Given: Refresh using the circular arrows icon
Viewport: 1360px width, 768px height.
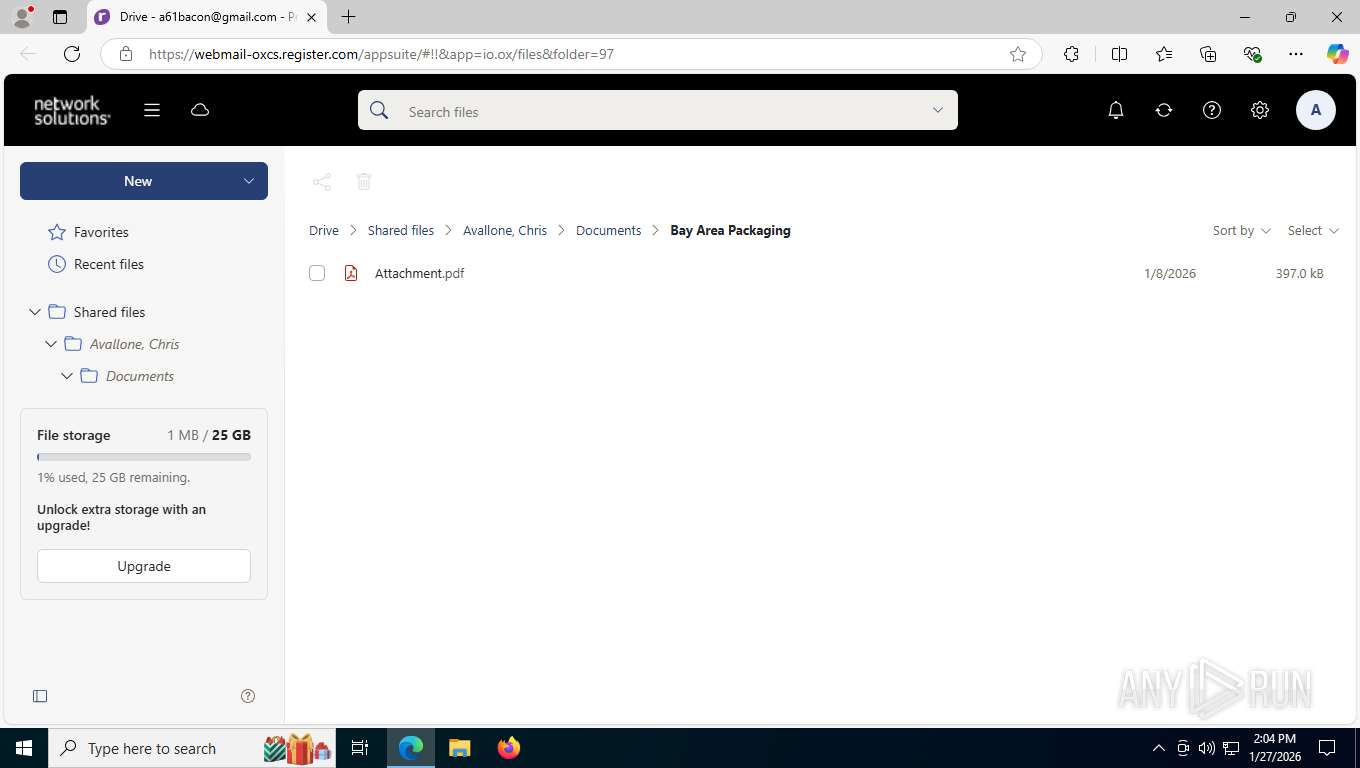Looking at the screenshot, I should (1164, 110).
